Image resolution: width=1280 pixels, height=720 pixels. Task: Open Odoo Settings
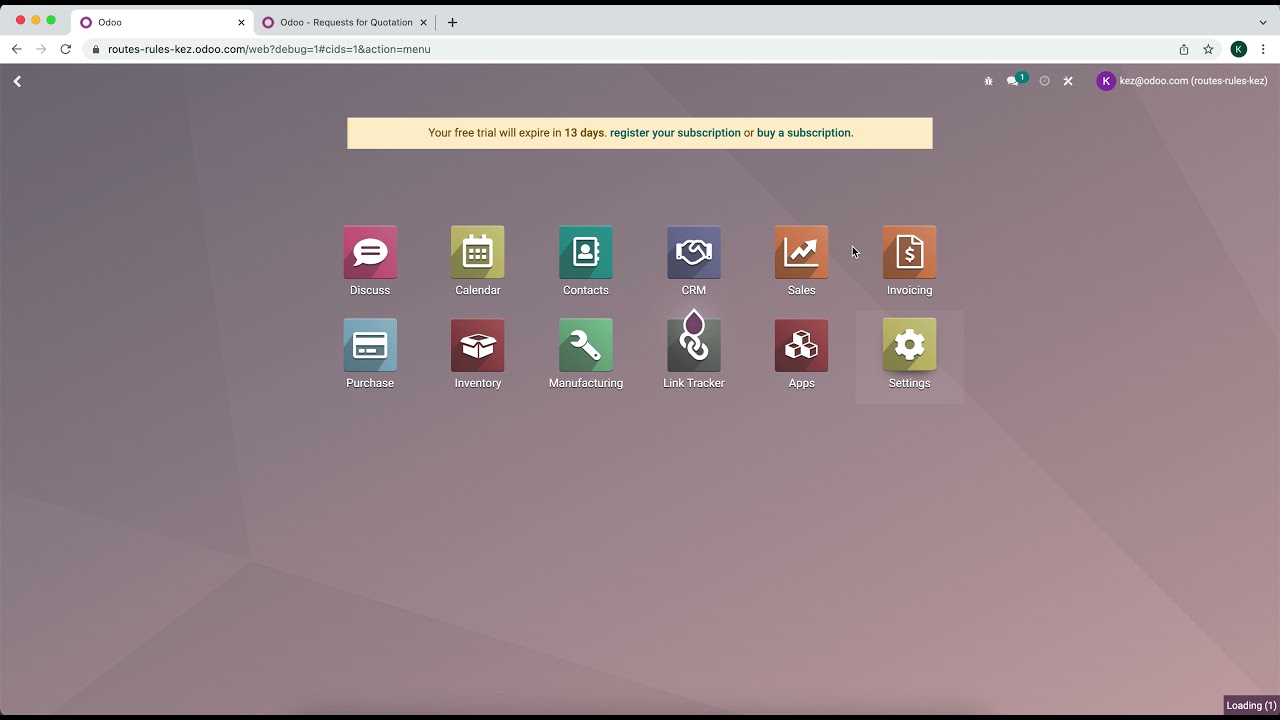(x=910, y=354)
